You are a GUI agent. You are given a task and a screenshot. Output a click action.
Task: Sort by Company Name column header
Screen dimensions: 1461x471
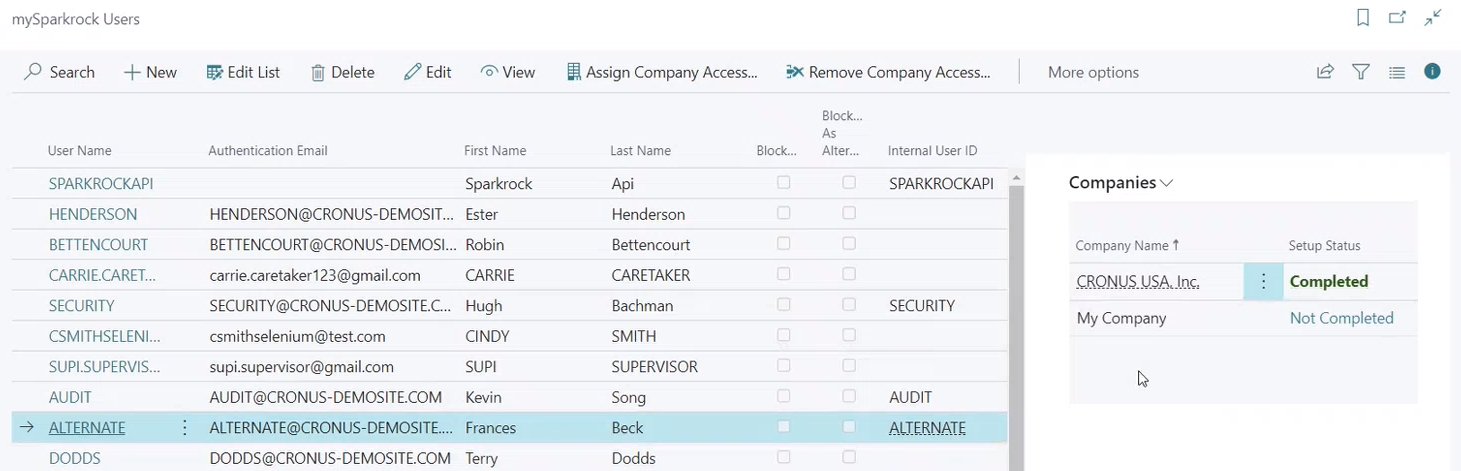1127,246
